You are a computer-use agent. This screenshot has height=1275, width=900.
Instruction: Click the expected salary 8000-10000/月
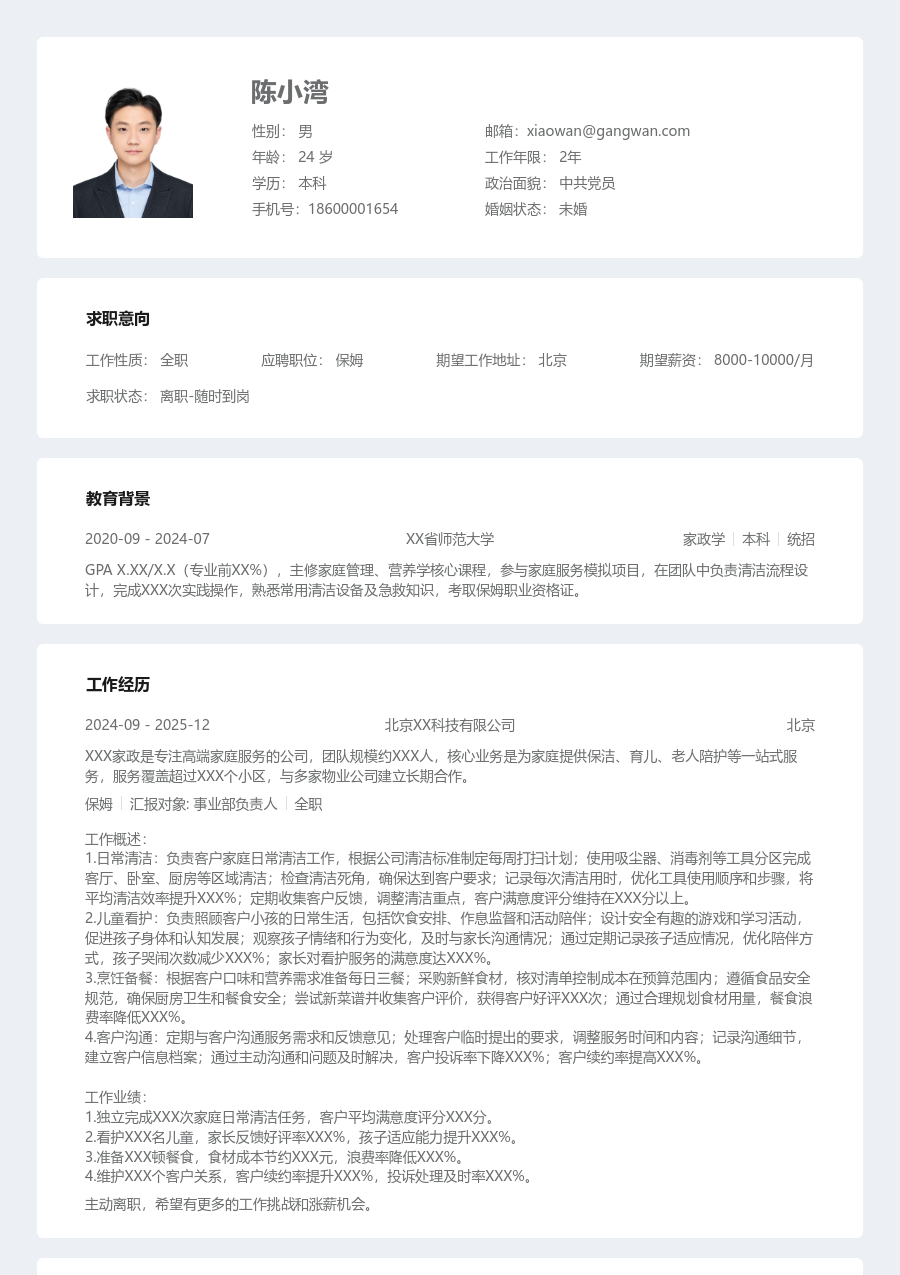point(764,360)
